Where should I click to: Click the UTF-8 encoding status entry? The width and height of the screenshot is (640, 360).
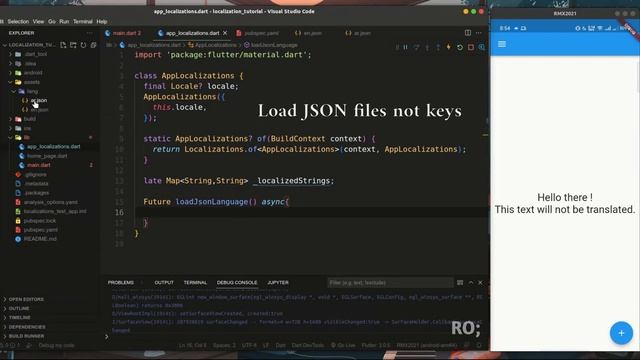[249, 345]
